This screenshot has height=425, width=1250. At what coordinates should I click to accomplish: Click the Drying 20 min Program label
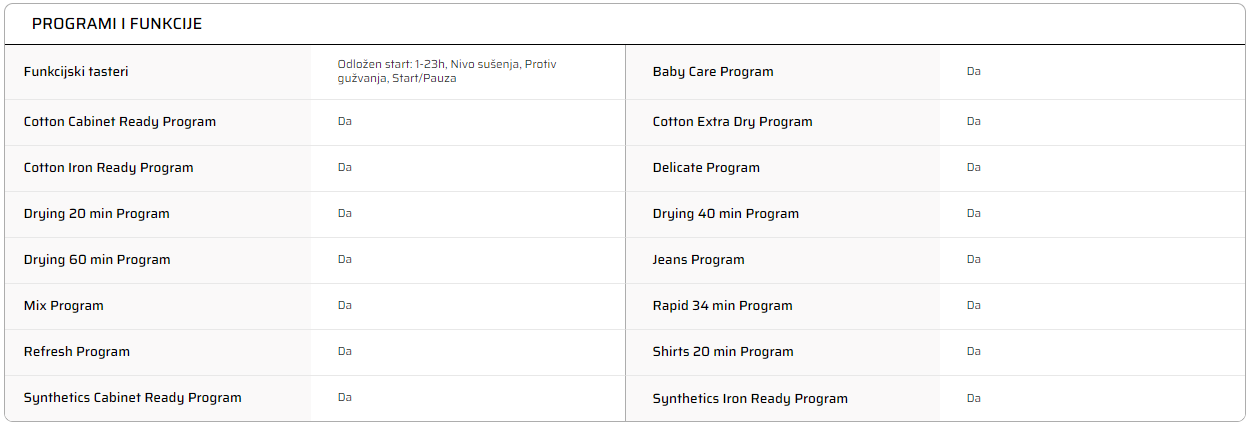pos(97,214)
